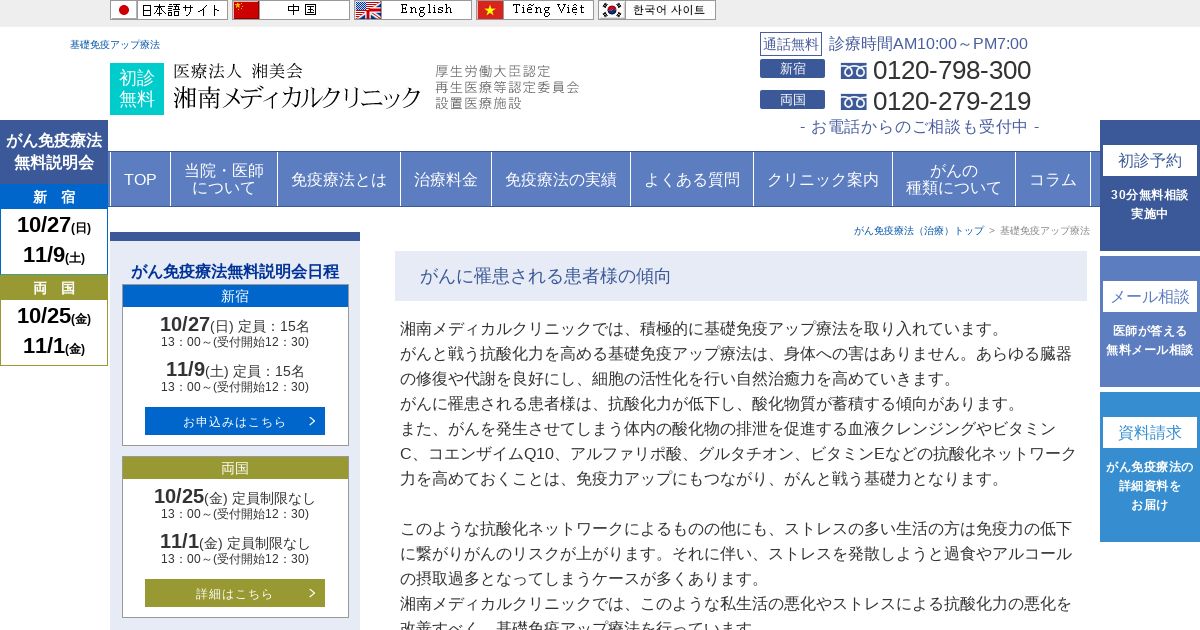Image resolution: width=1200 pixels, height=630 pixels.
Task: Open 資料請求 side button
Action: point(1150,467)
